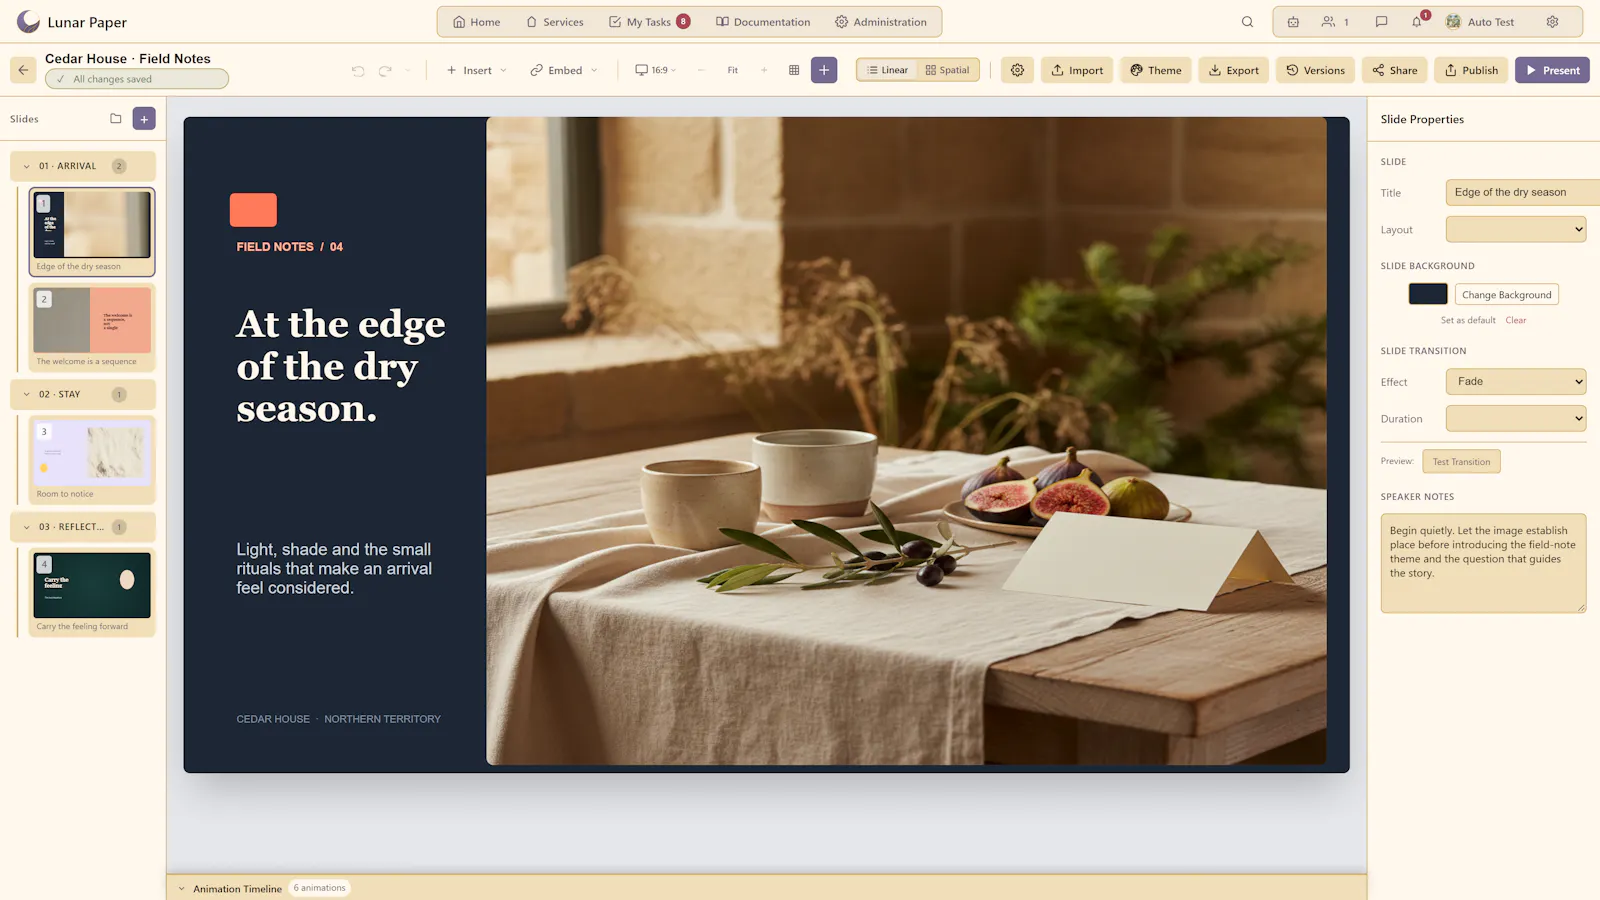Click the slide heading At the edge of the dry season
The height and width of the screenshot is (900, 1600).
point(341,367)
